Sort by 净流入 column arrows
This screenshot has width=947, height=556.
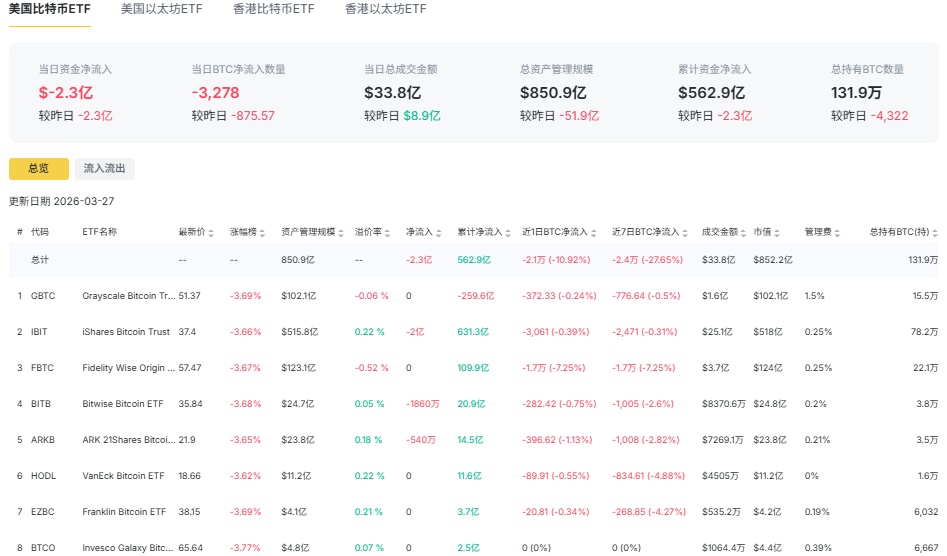tap(438, 233)
